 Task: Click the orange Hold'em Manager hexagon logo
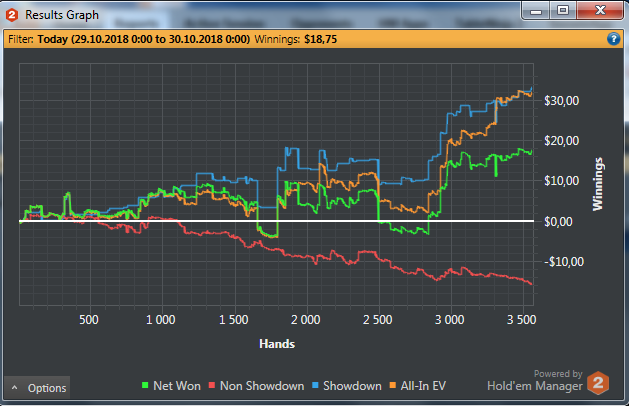(x=598, y=383)
